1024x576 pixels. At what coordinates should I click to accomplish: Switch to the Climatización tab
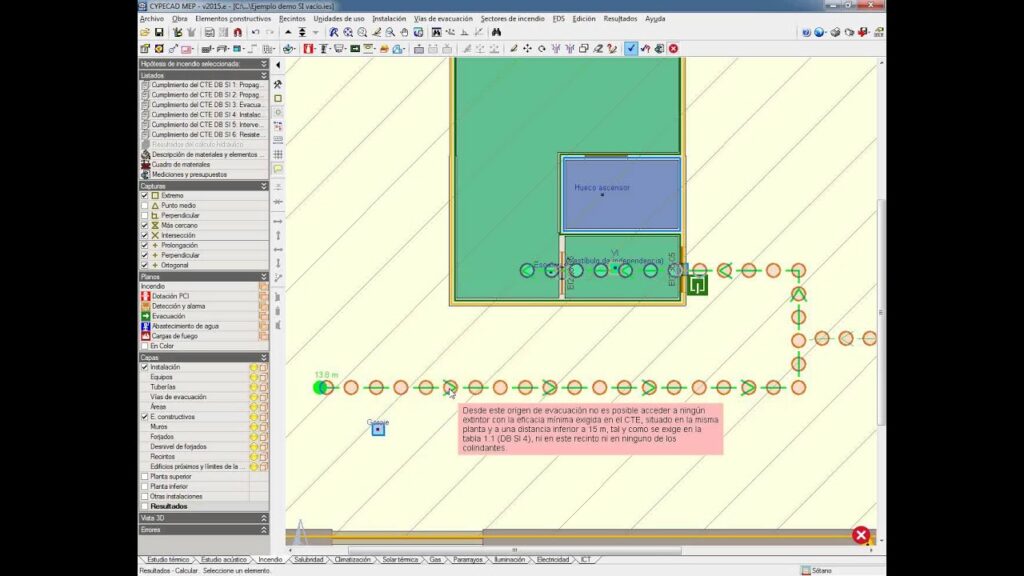tap(352, 560)
